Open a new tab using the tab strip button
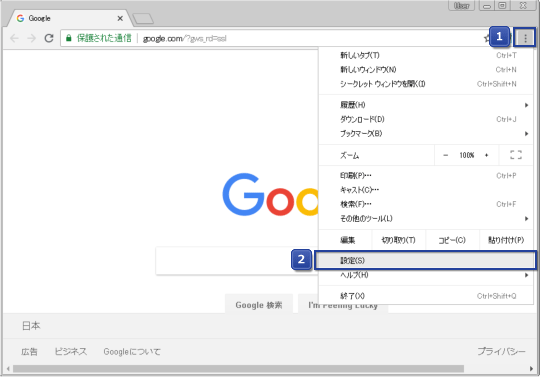The height and width of the screenshot is (377, 540). coord(143,19)
